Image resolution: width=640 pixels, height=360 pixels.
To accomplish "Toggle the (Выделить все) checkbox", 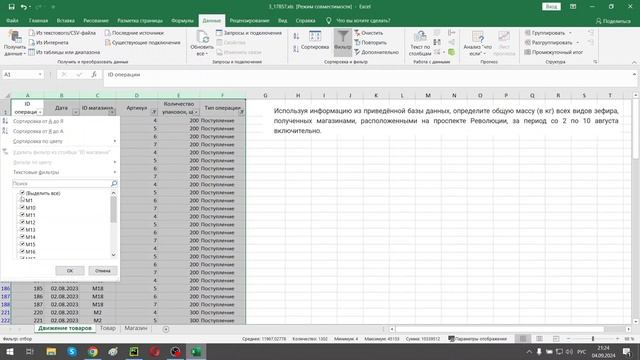I will coord(22,193).
